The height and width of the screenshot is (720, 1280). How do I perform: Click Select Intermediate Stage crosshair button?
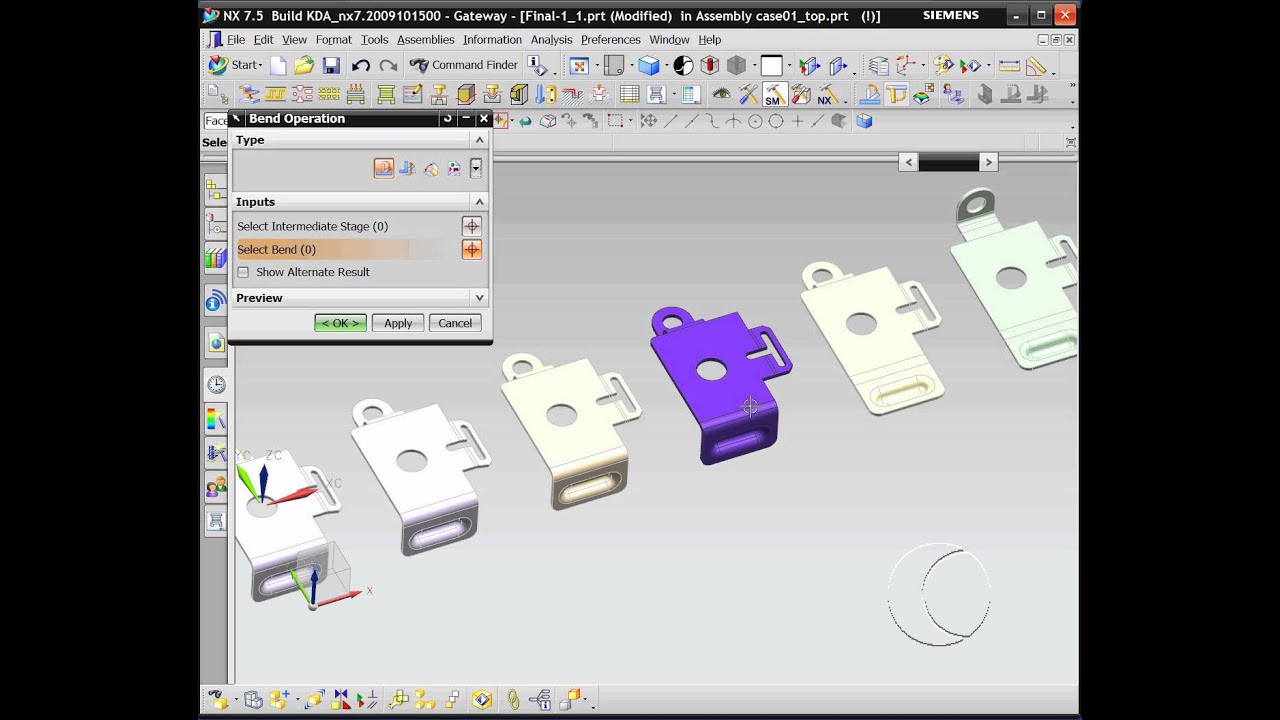471,226
